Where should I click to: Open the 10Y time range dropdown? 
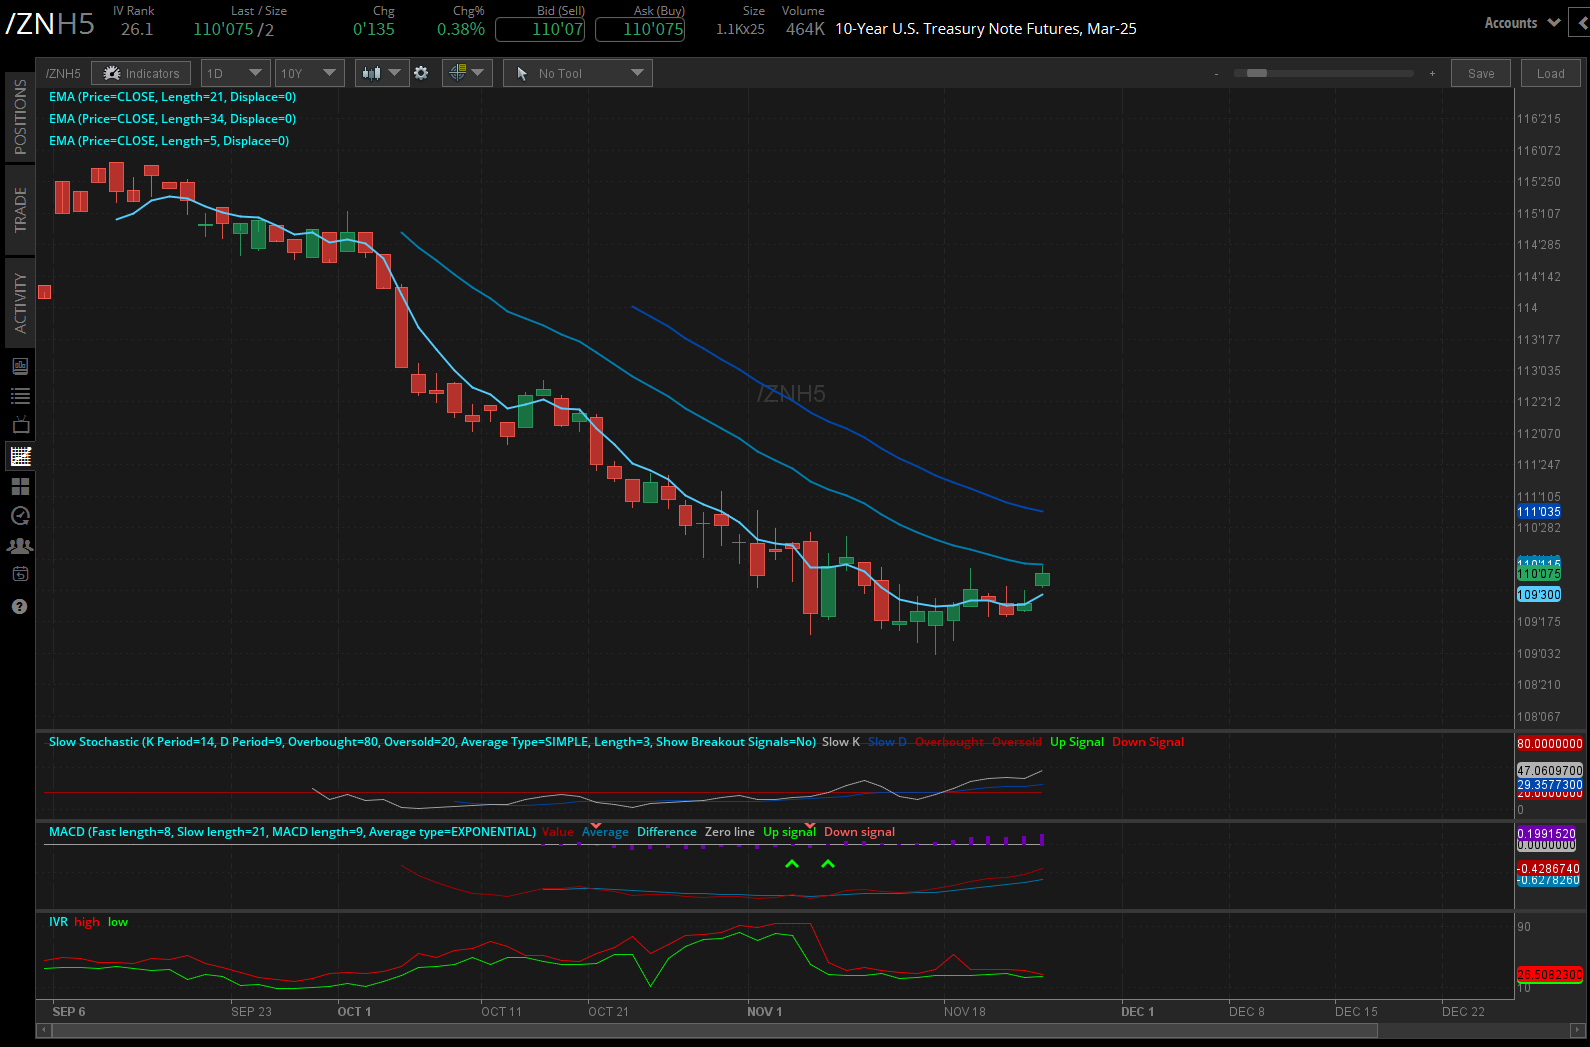click(x=310, y=73)
